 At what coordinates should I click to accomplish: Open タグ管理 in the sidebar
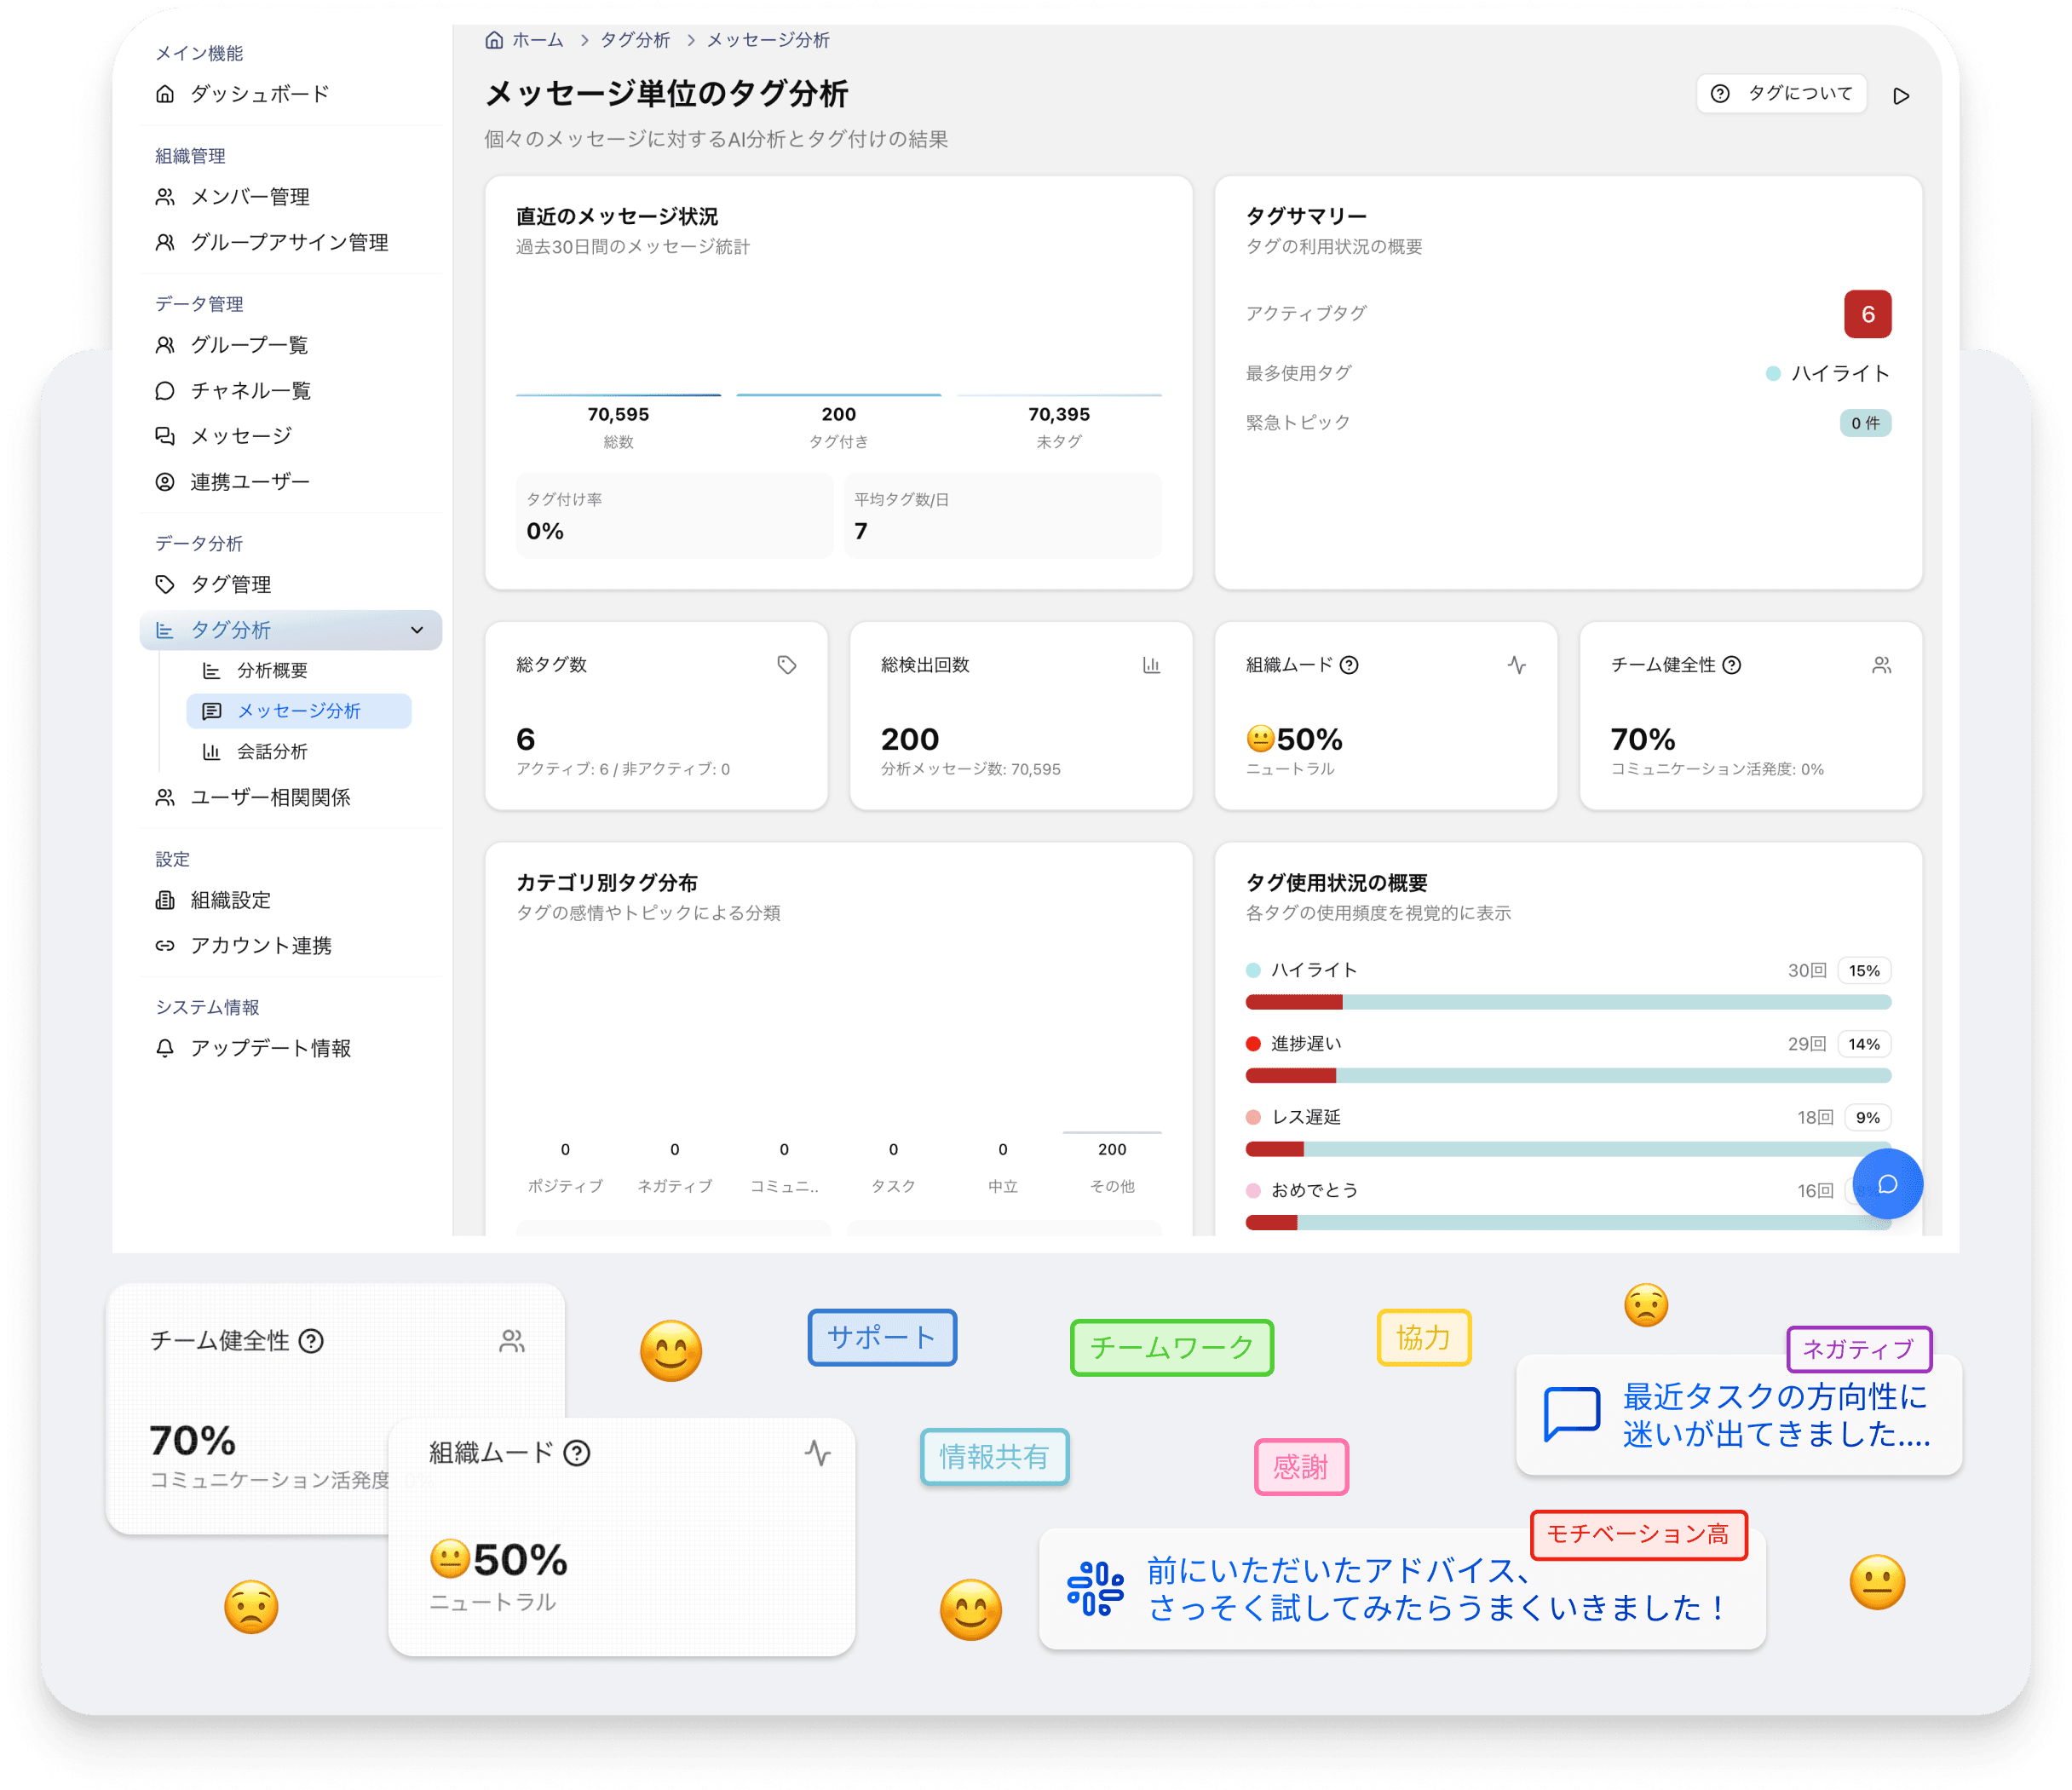coord(231,584)
